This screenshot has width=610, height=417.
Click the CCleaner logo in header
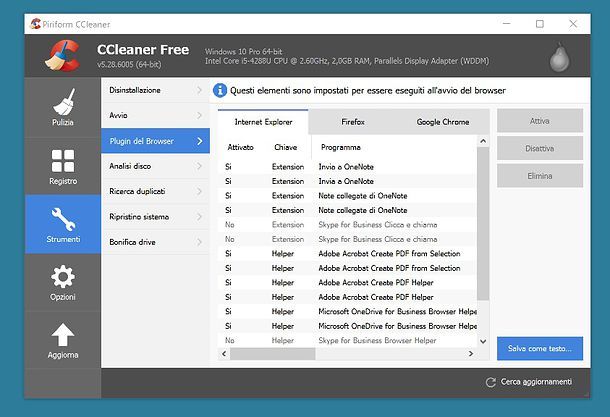pos(63,57)
